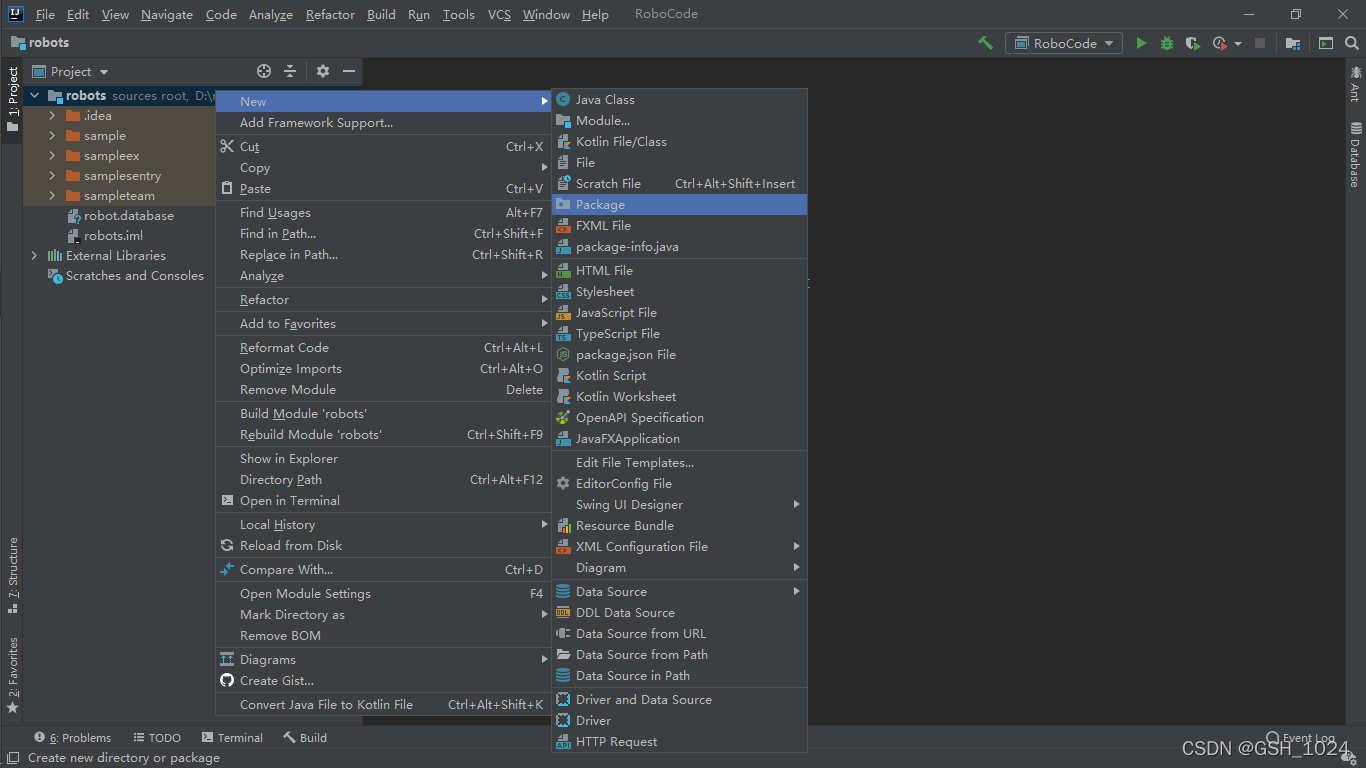Run with coverage shield icon

(x=1192, y=43)
